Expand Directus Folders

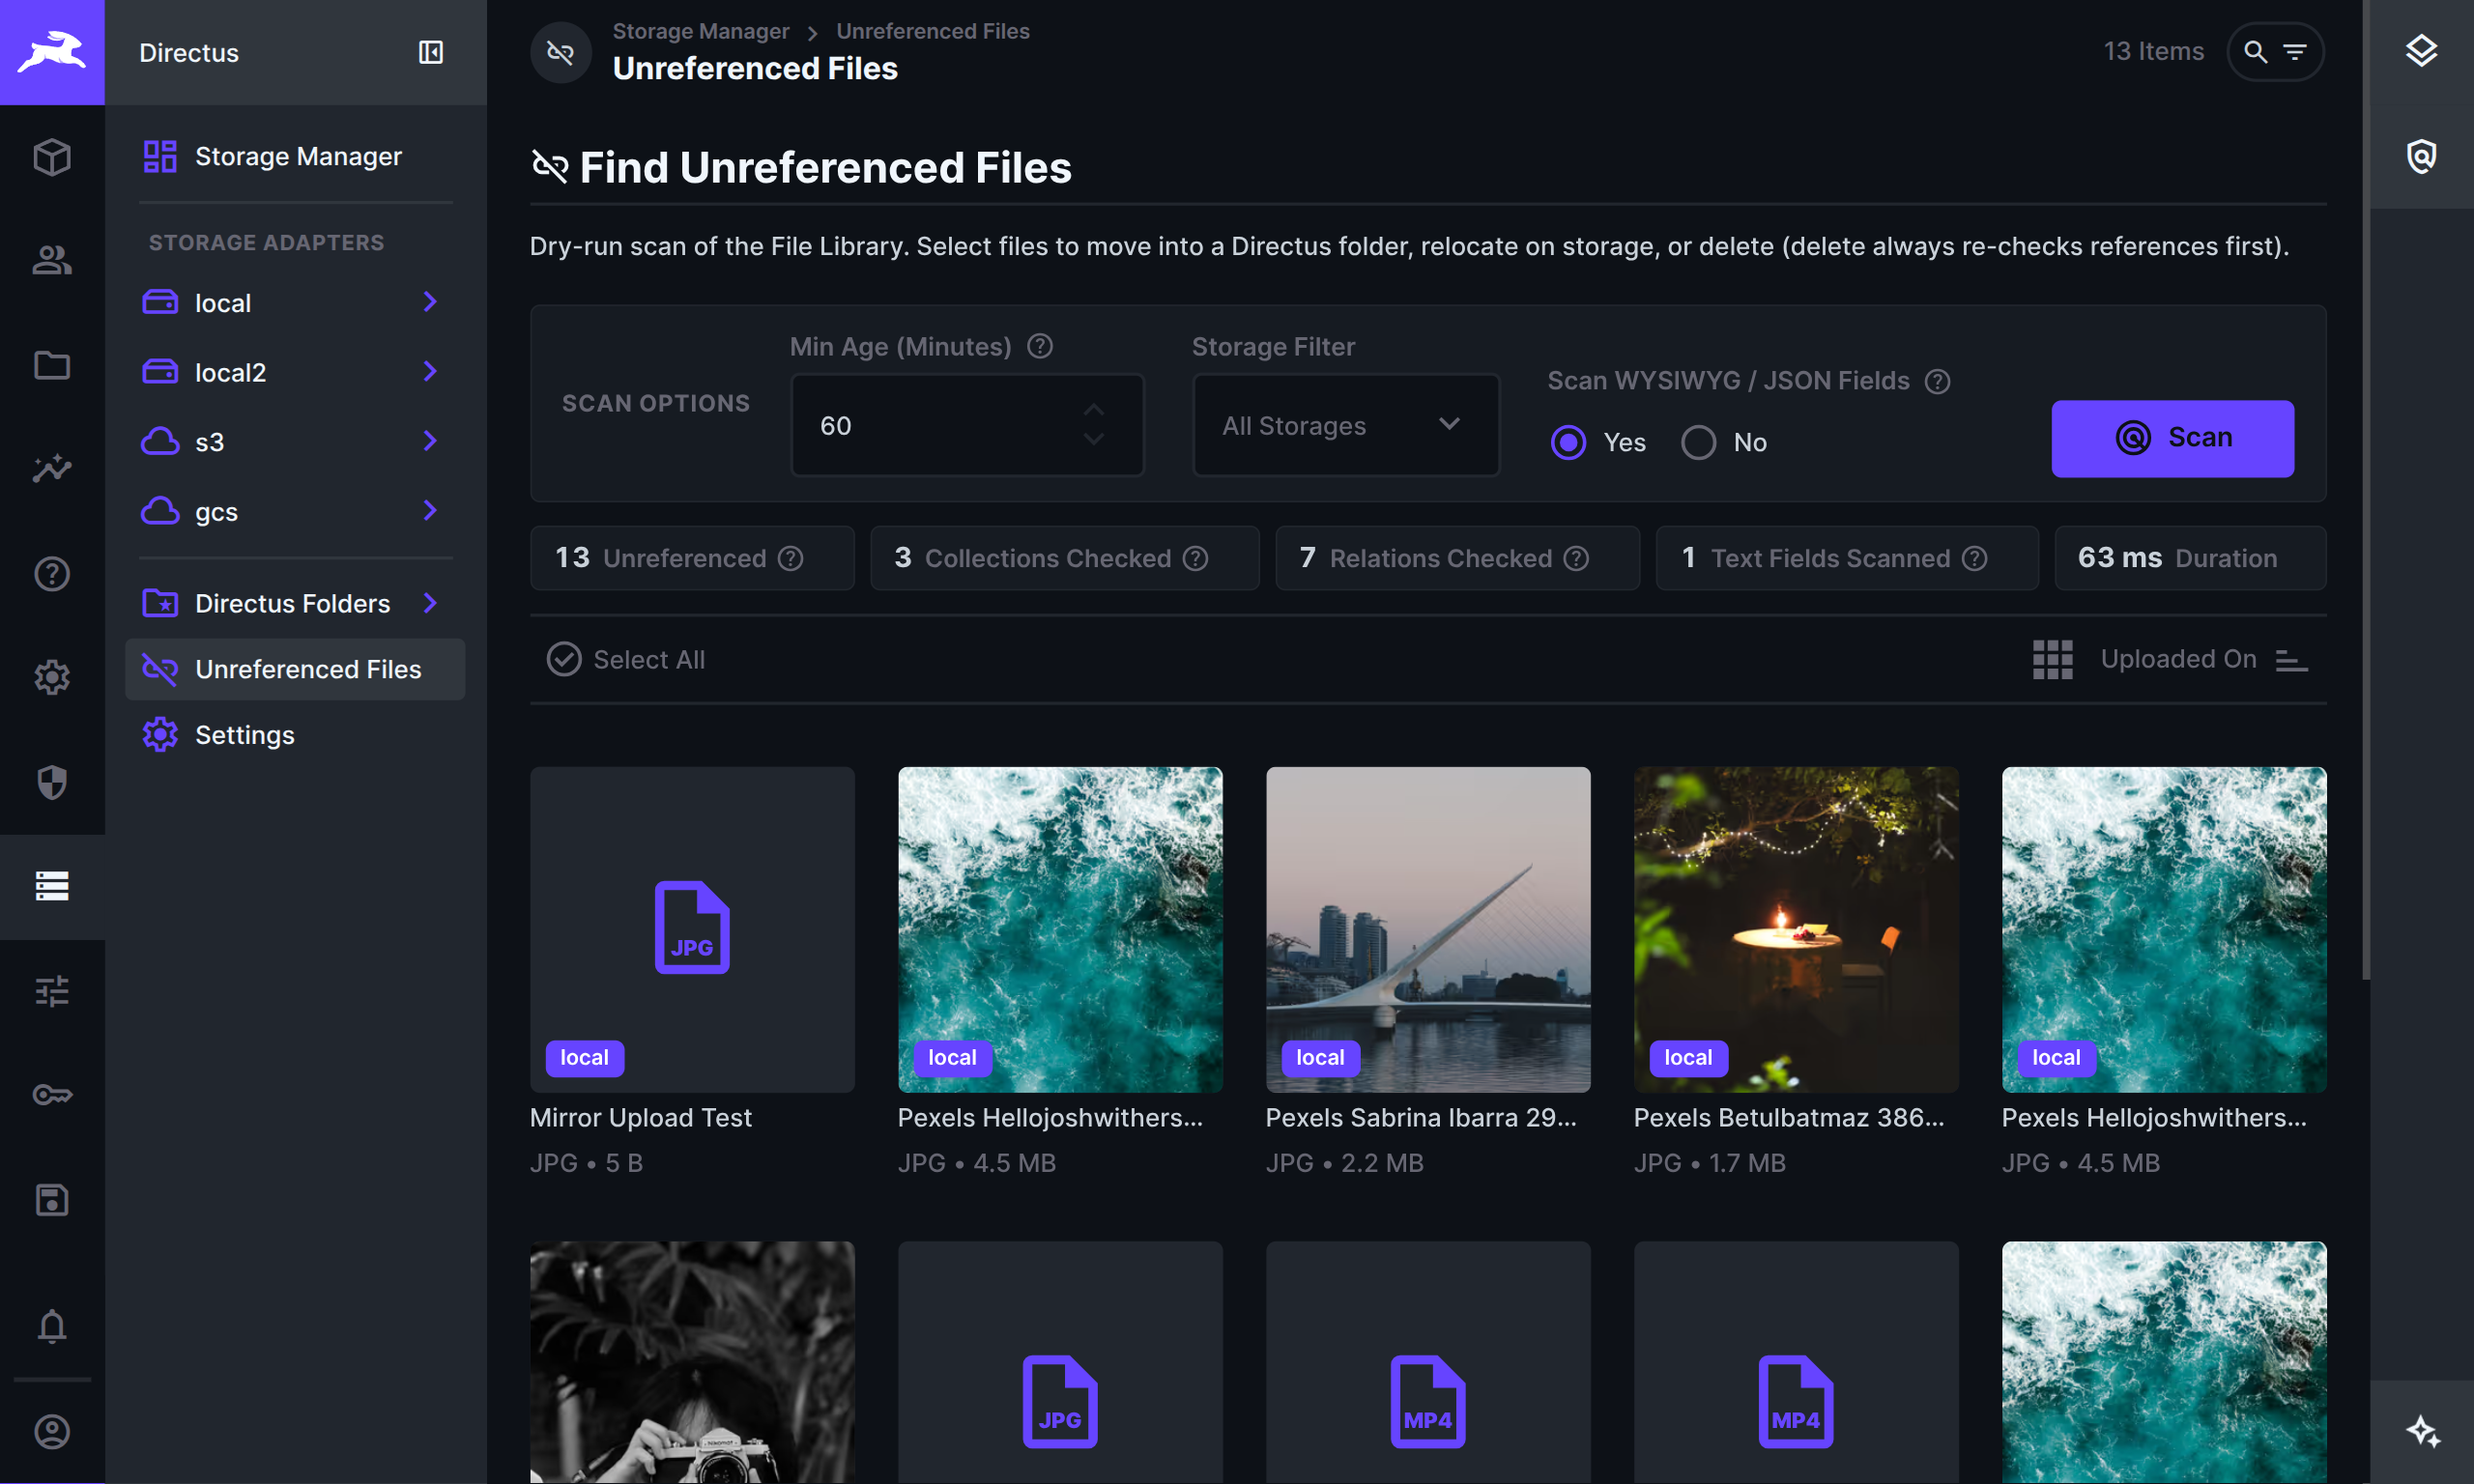(430, 603)
